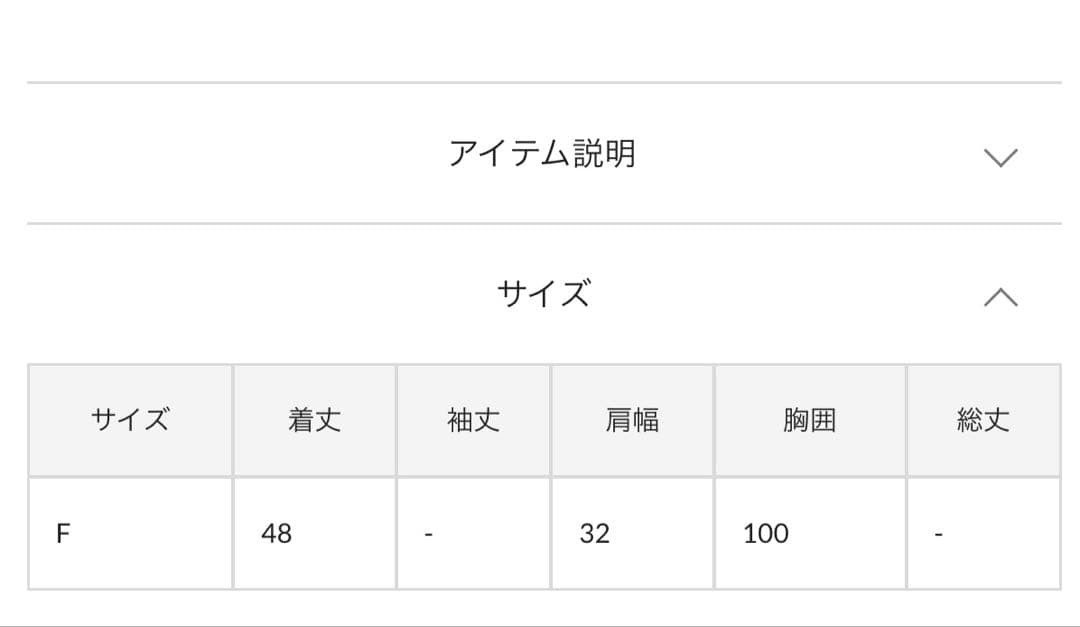Image resolution: width=1080 pixels, height=627 pixels.
Task: Click the 着丈 value 48
Action: (278, 533)
